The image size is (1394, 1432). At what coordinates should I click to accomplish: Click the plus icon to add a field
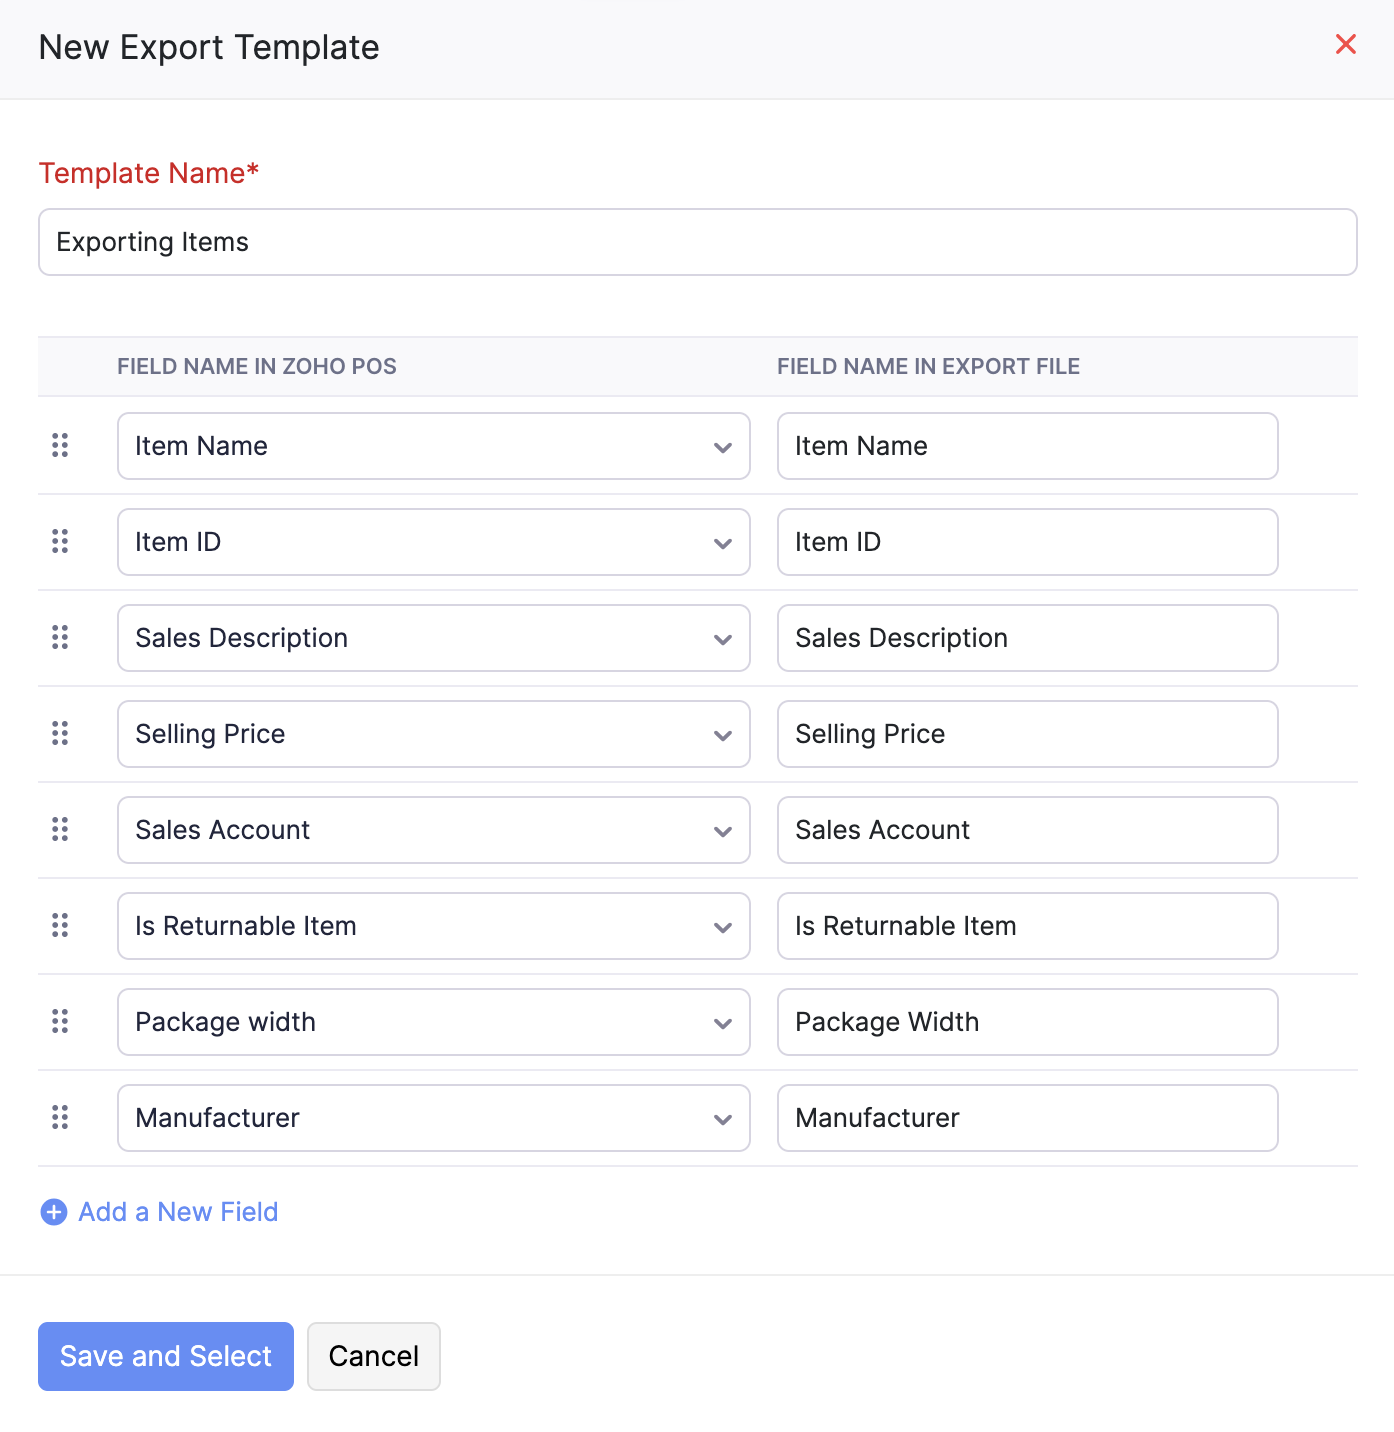click(x=53, y=1212)
